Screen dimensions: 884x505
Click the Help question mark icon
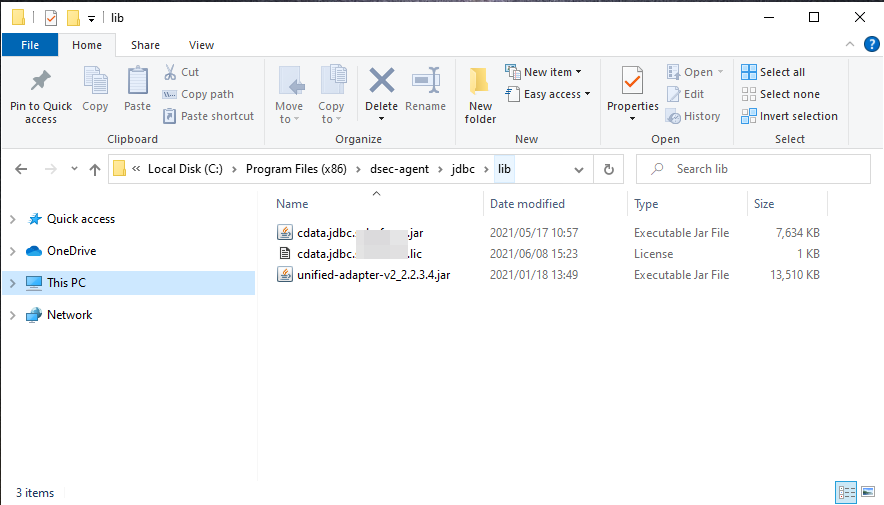pyautogui.click(x=871, y=45)
